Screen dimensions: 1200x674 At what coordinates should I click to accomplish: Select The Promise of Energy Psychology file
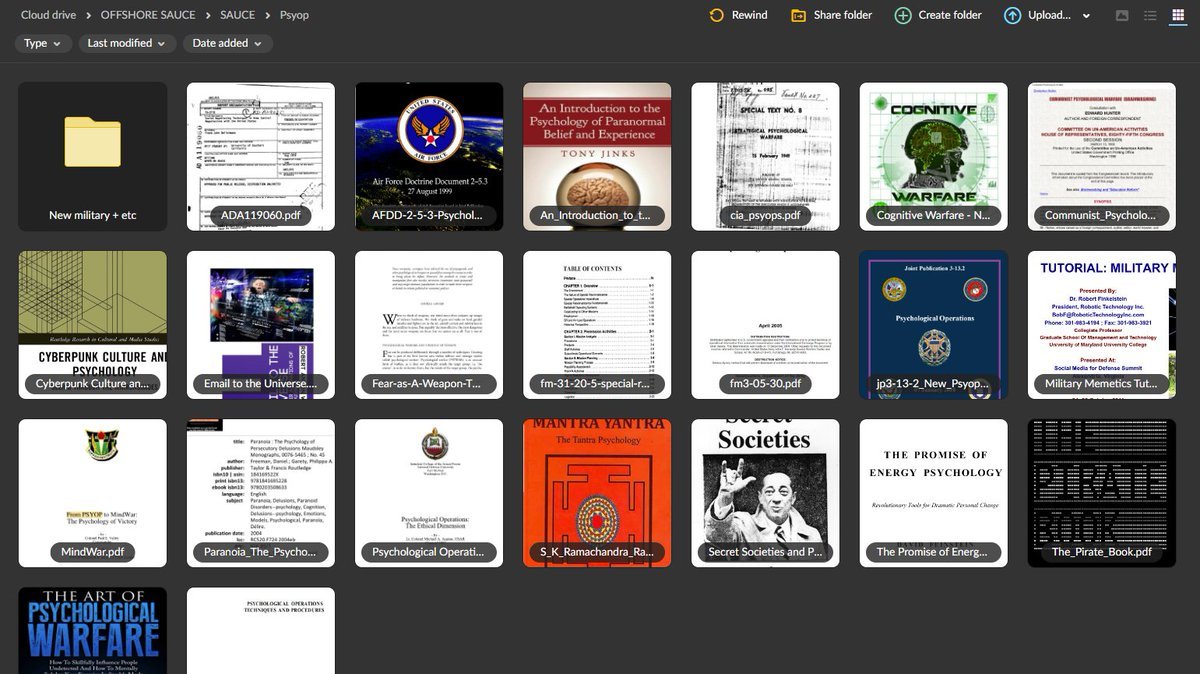[x=933, y=493]
